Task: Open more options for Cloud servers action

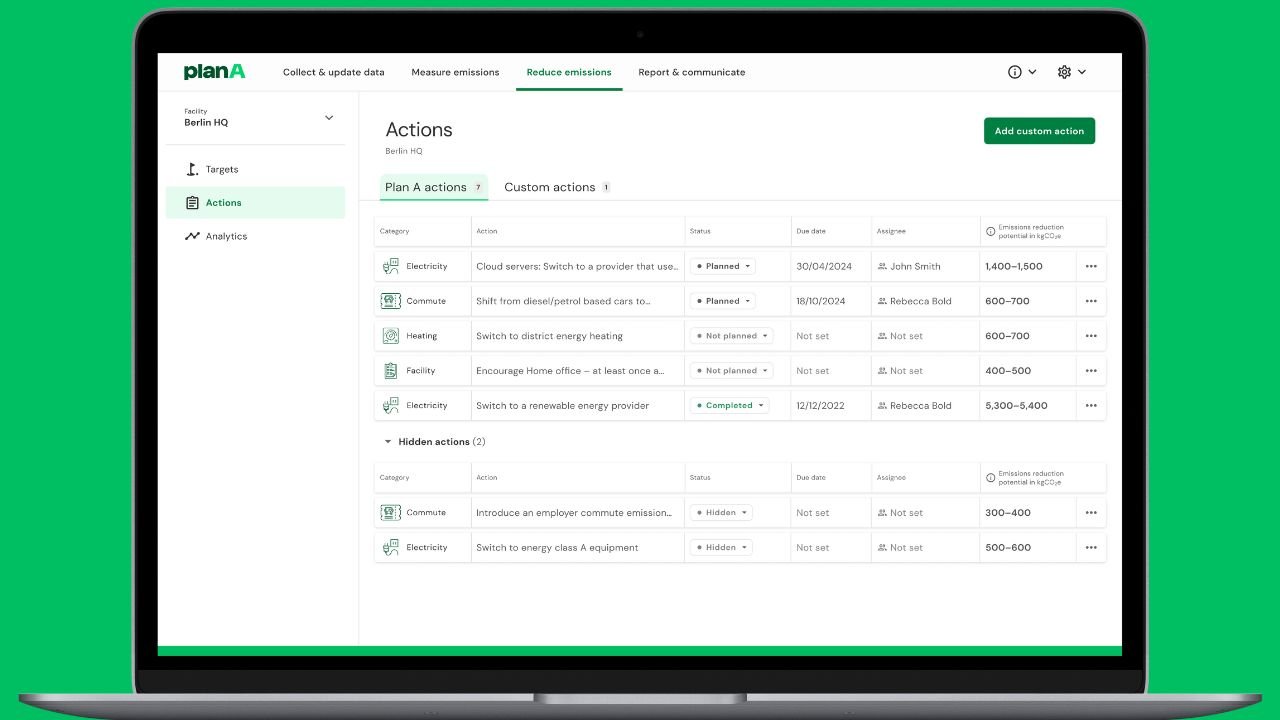Action: 1091,267
